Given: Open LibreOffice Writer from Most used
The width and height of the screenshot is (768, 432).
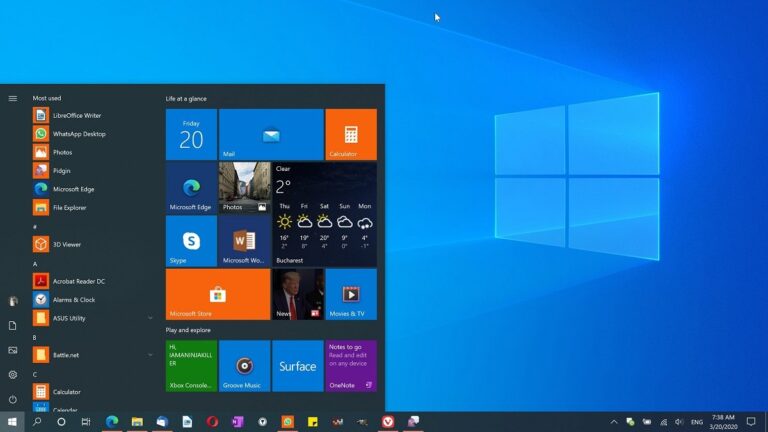Looking at the screenshot, I should tap(93, 116).
